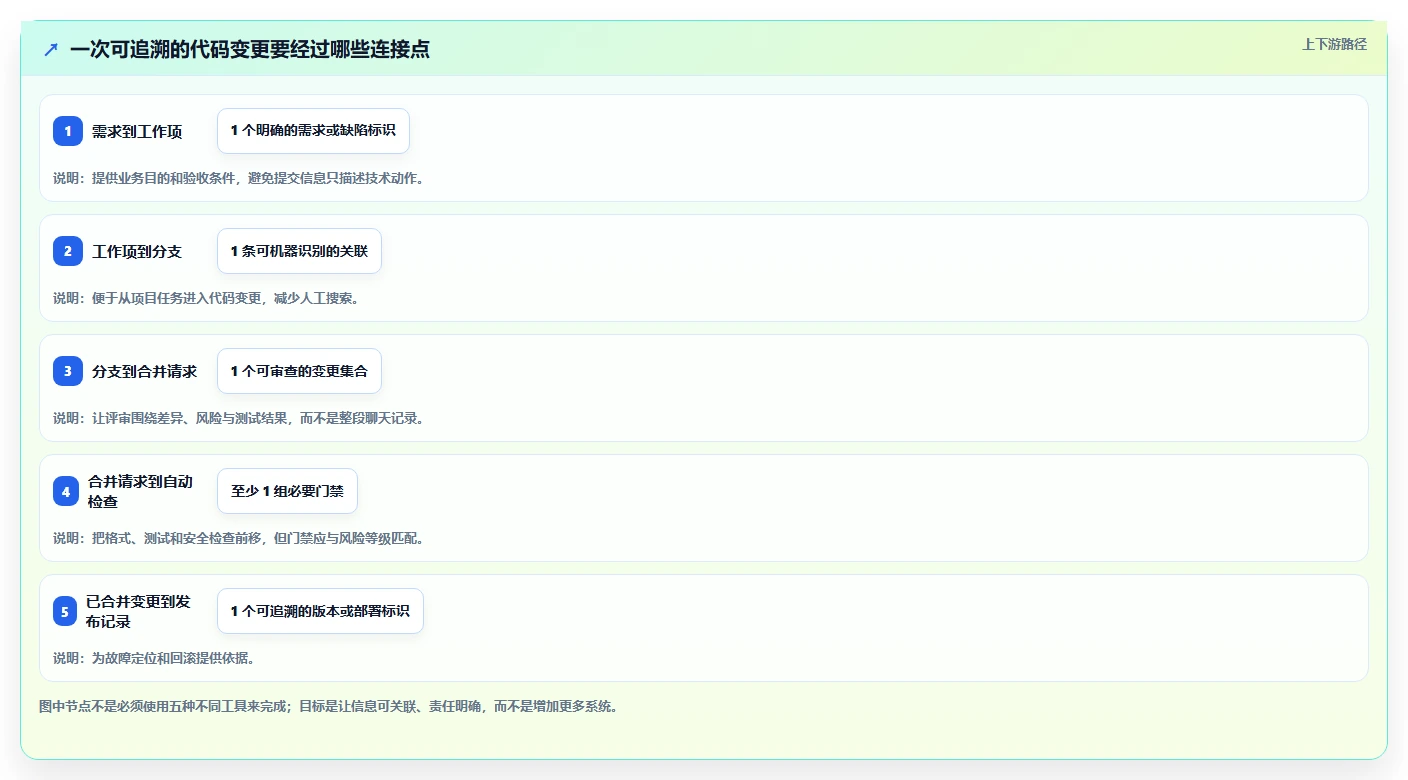Image resolution: width=1408 pixels, height=780 pixels.
Task: Click the step 3 number badge
Action: click(x=68, y=371)
